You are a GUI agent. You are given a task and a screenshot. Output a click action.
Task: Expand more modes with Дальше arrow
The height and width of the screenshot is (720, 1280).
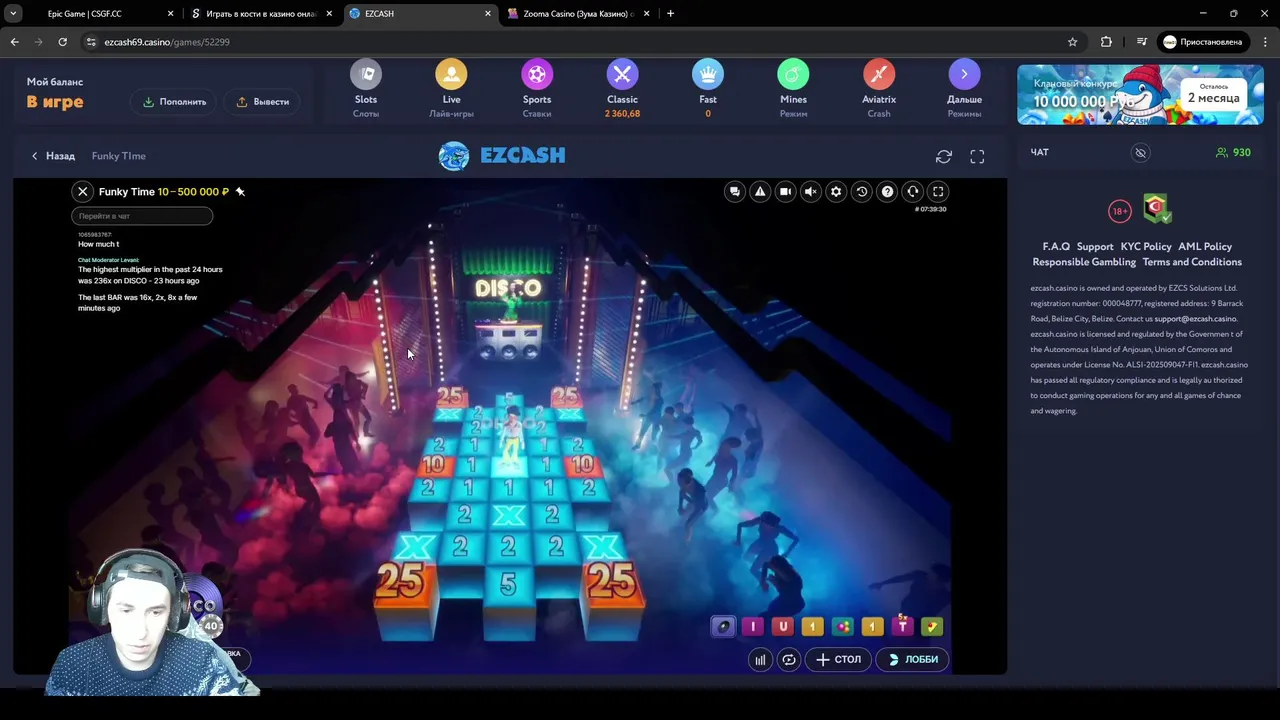964,89
